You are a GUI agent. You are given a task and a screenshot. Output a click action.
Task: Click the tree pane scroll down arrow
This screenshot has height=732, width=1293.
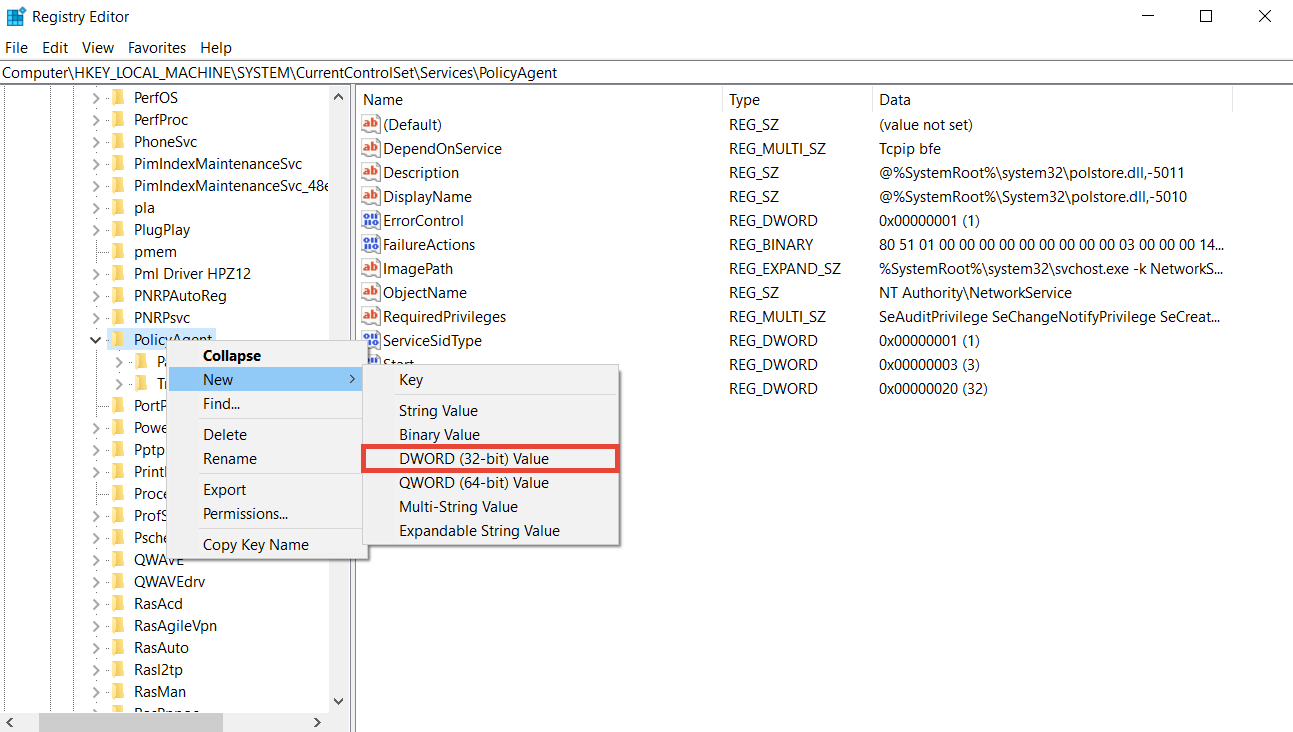337,702
